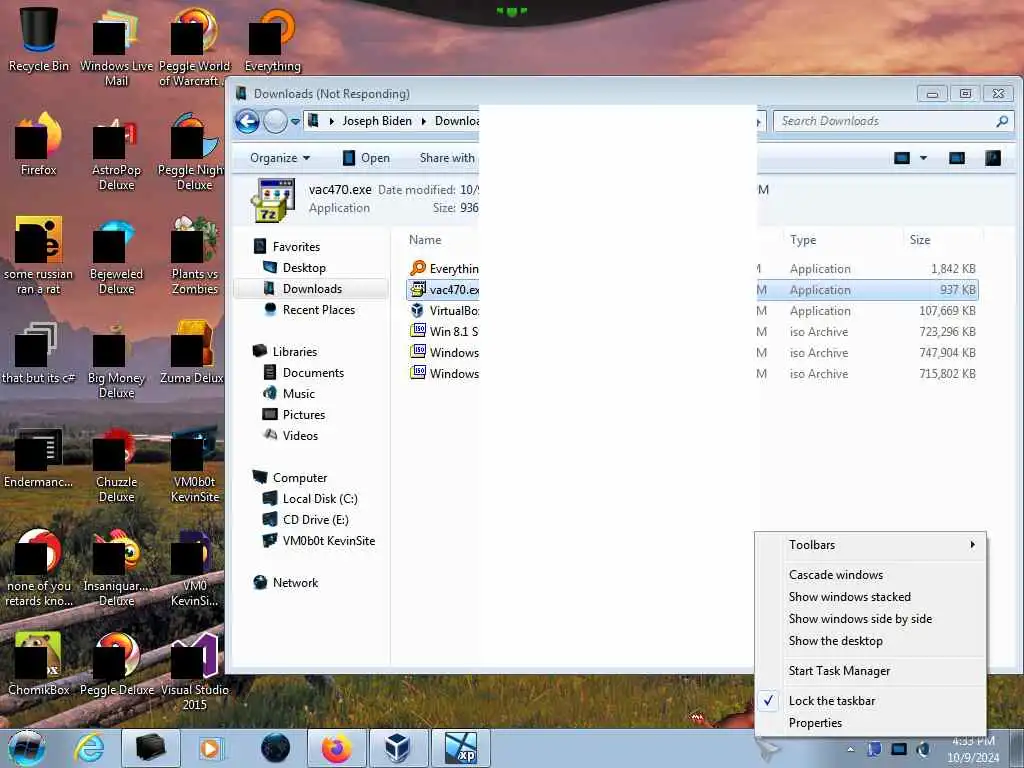1024x768 pixels.
Task: Open the Visual Studio 2015 desktop icon
Action: (195, 671)
